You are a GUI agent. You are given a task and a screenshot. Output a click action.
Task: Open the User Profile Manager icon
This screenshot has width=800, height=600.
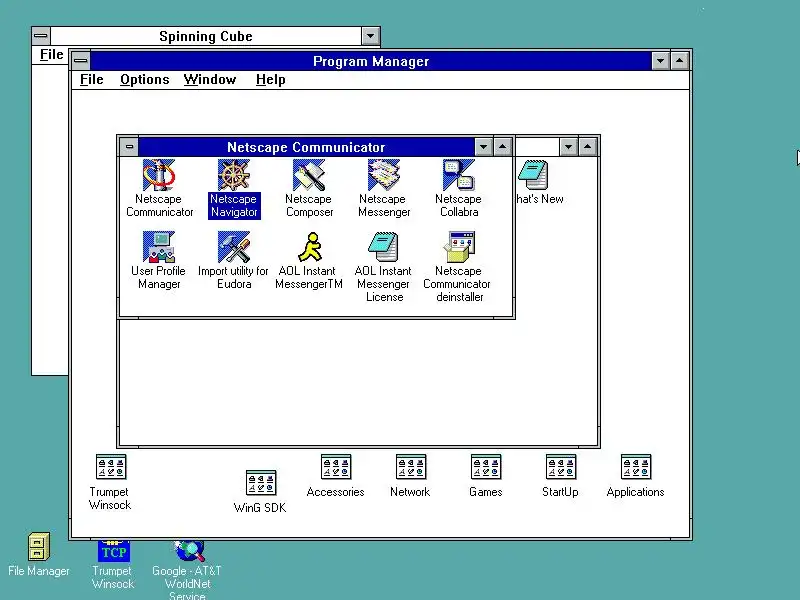(159, 247)
